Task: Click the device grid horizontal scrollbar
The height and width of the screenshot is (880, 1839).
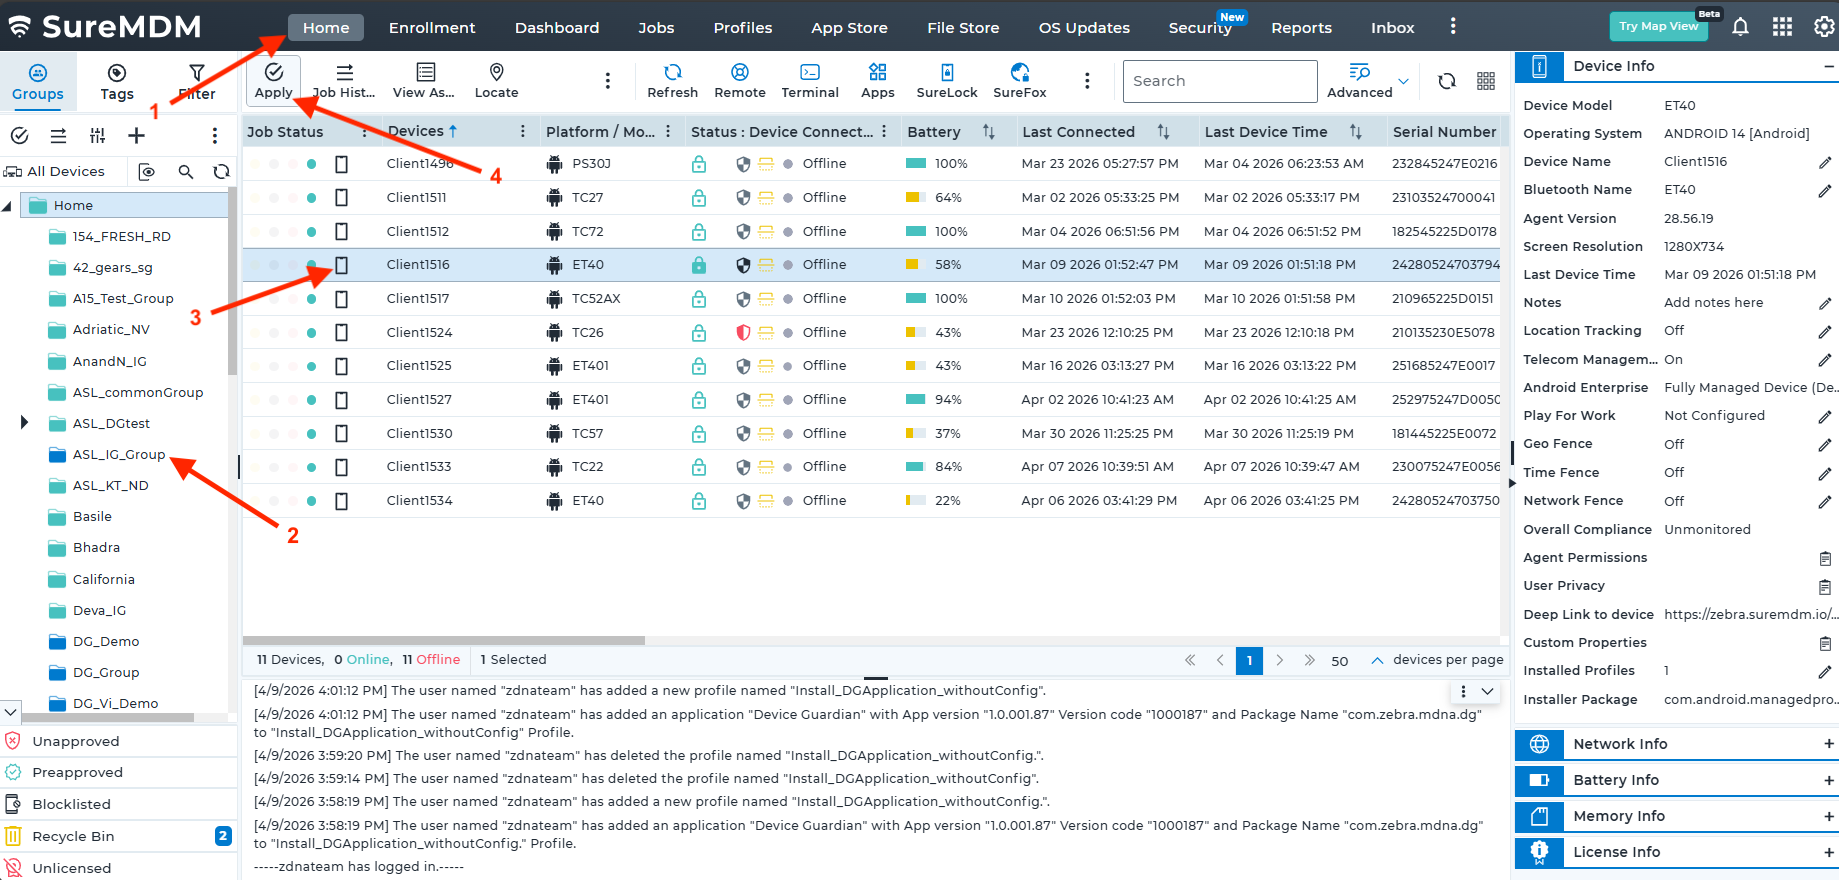Action: click(444, 640)
